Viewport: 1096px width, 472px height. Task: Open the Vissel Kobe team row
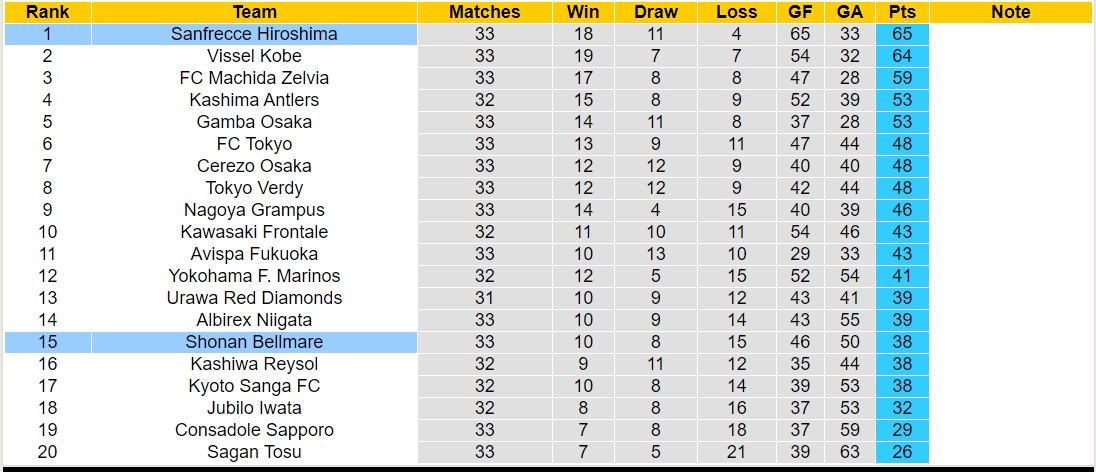(x=254, y=56)
